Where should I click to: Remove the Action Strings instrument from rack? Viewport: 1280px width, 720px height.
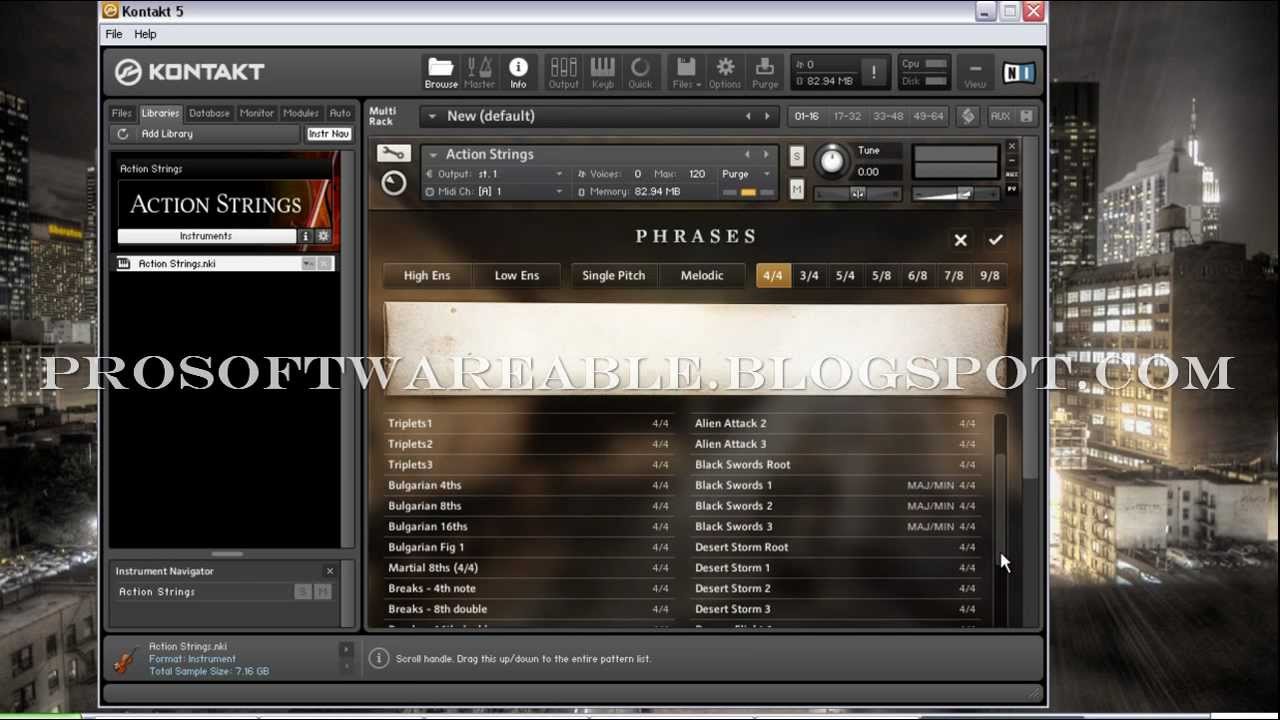click(x=1011, y=147)
